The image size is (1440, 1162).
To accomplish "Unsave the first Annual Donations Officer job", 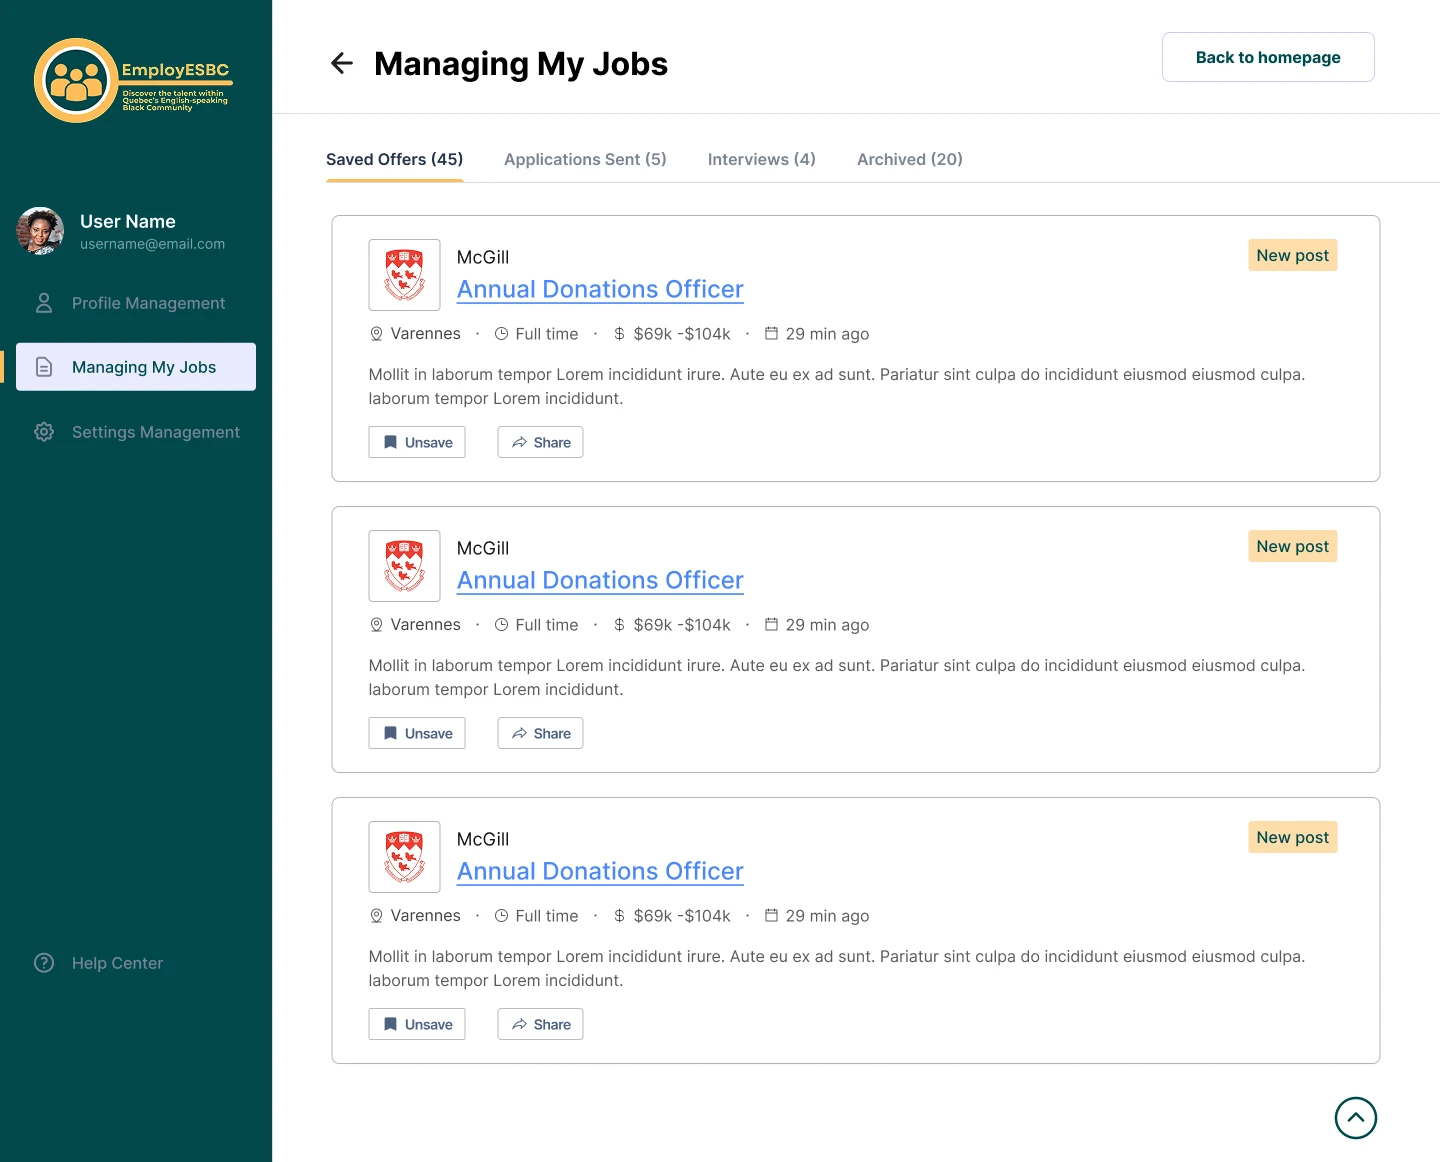I will [417, 442].
